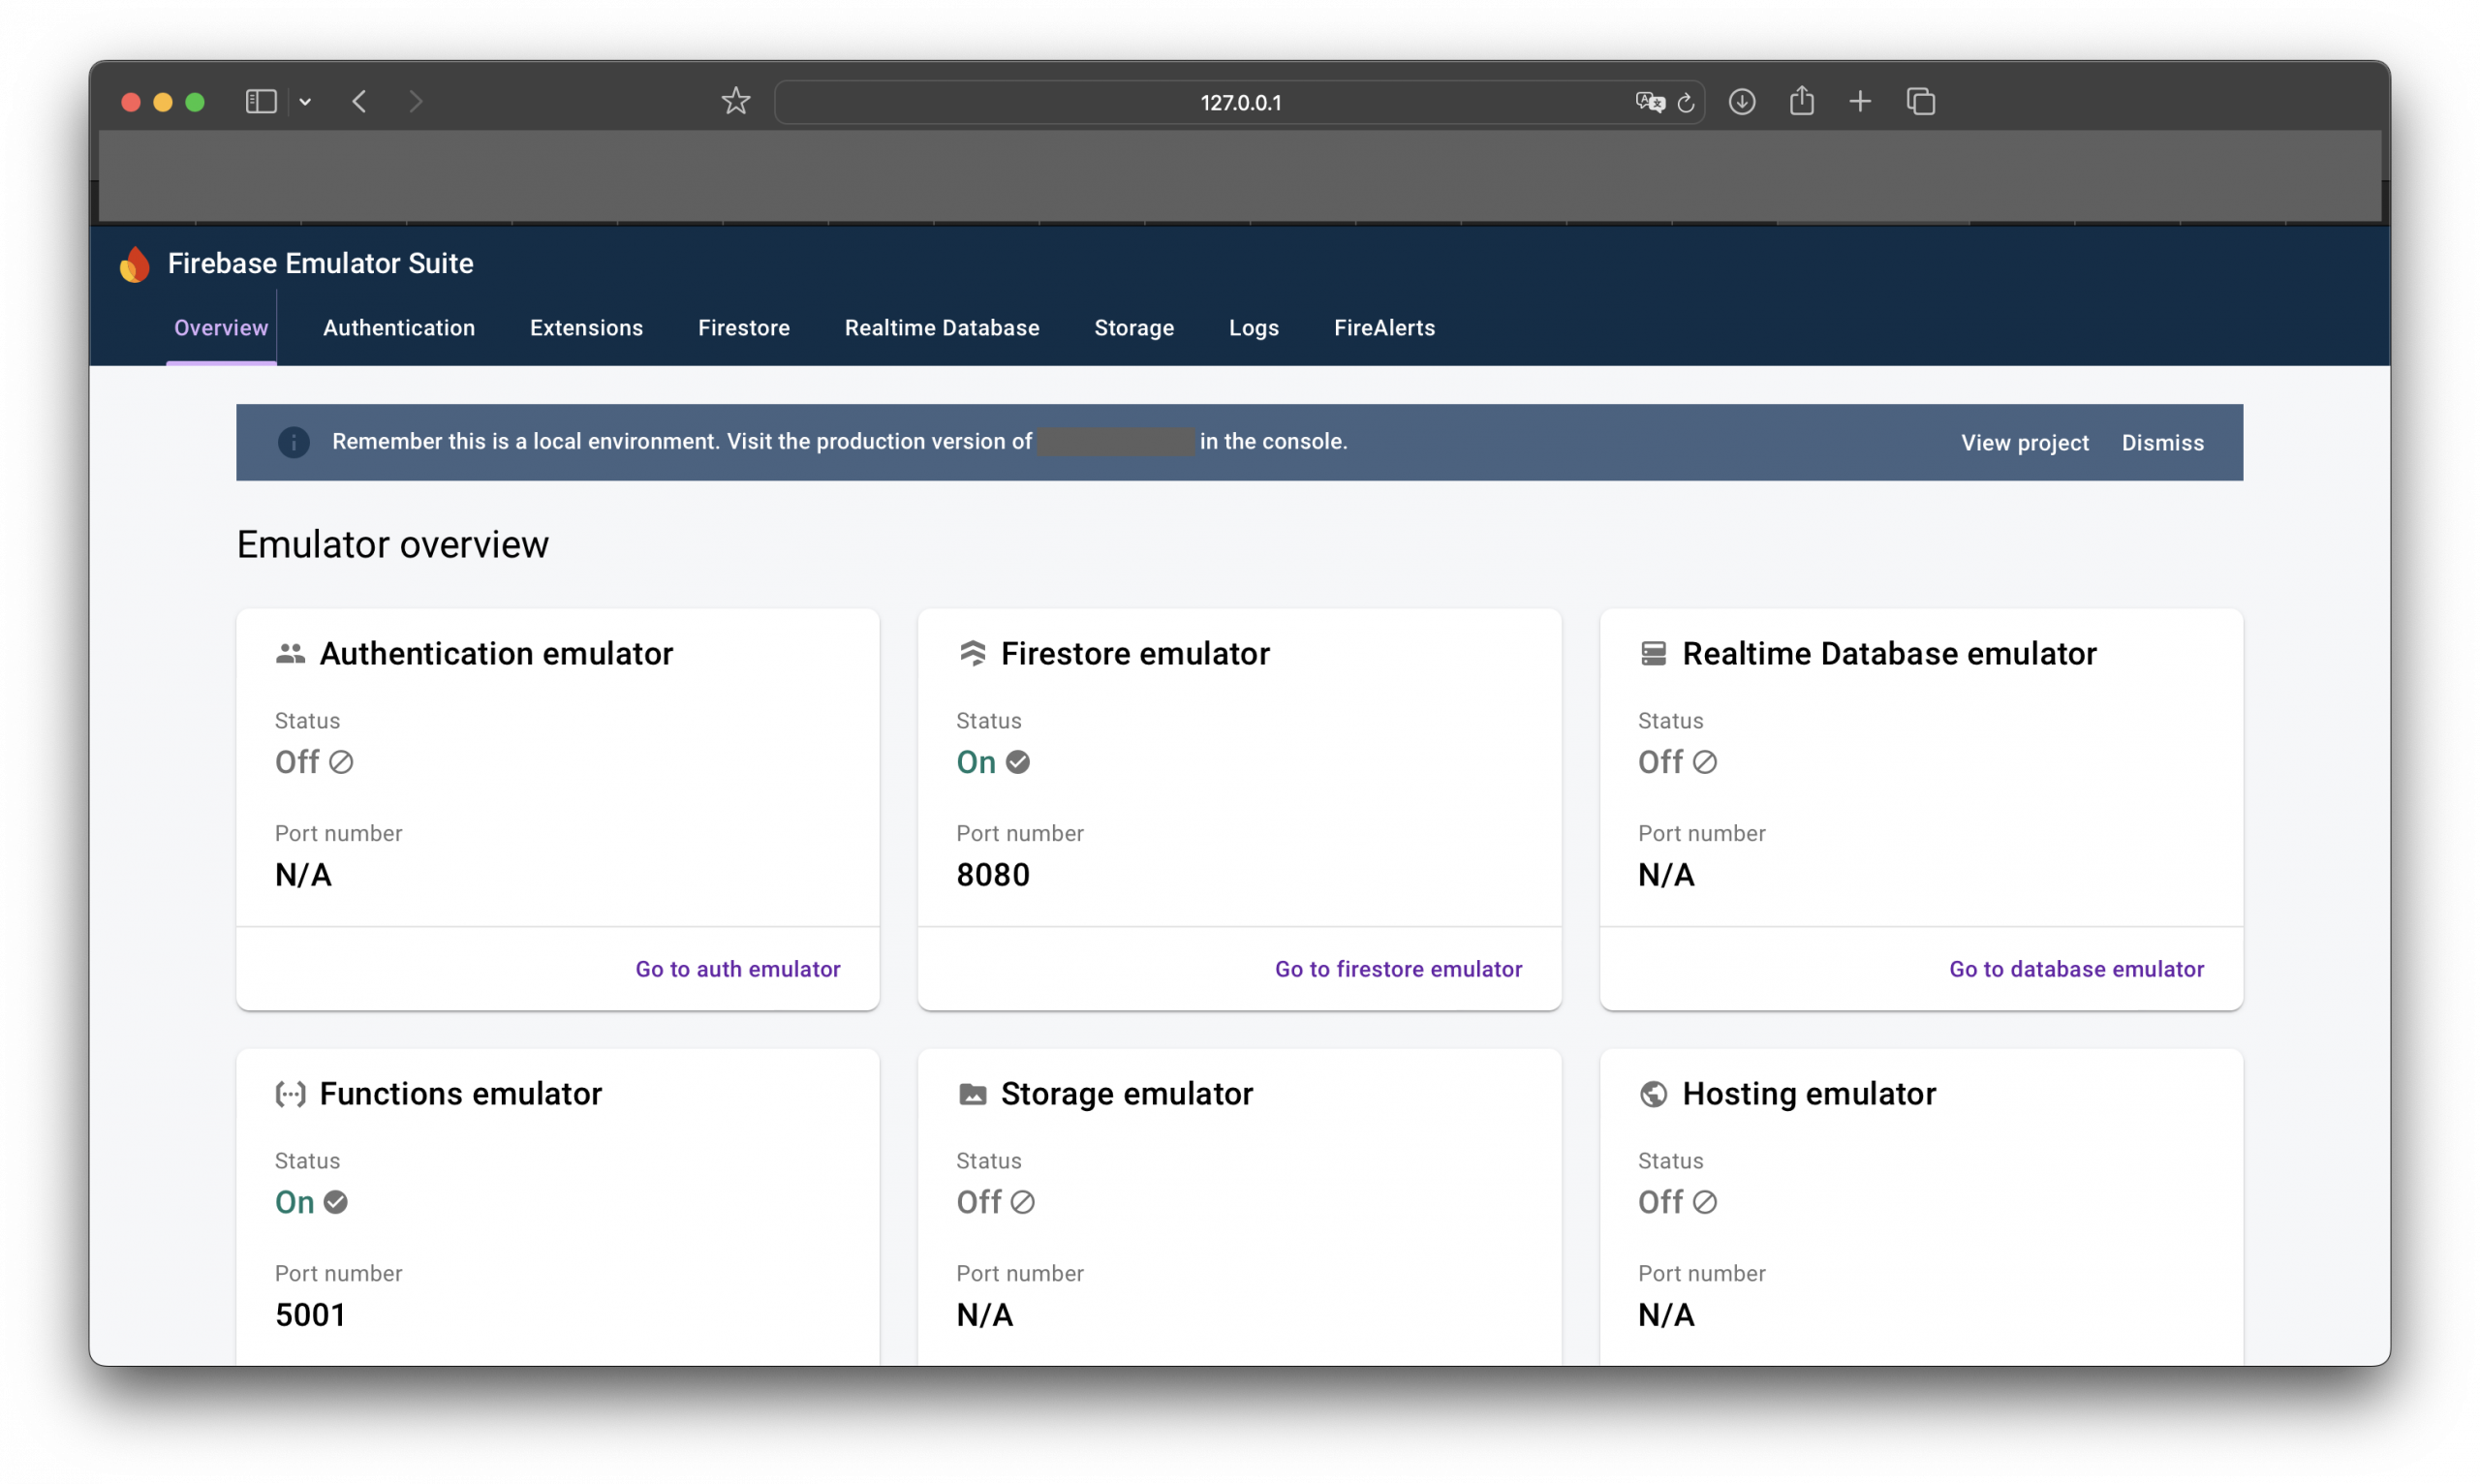Bookmark page with the star icon

click(x=736, y=101)
